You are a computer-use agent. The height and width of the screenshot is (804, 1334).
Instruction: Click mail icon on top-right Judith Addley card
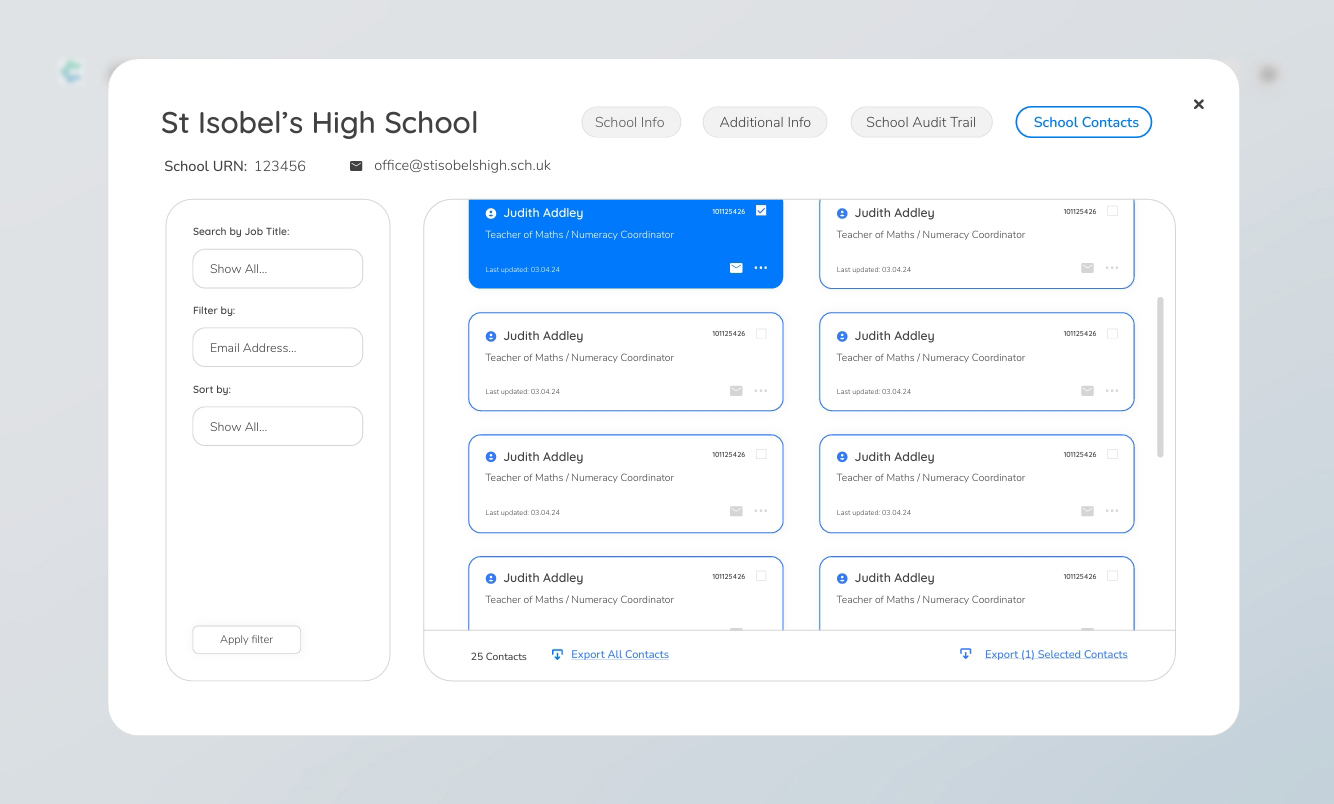1087,268
